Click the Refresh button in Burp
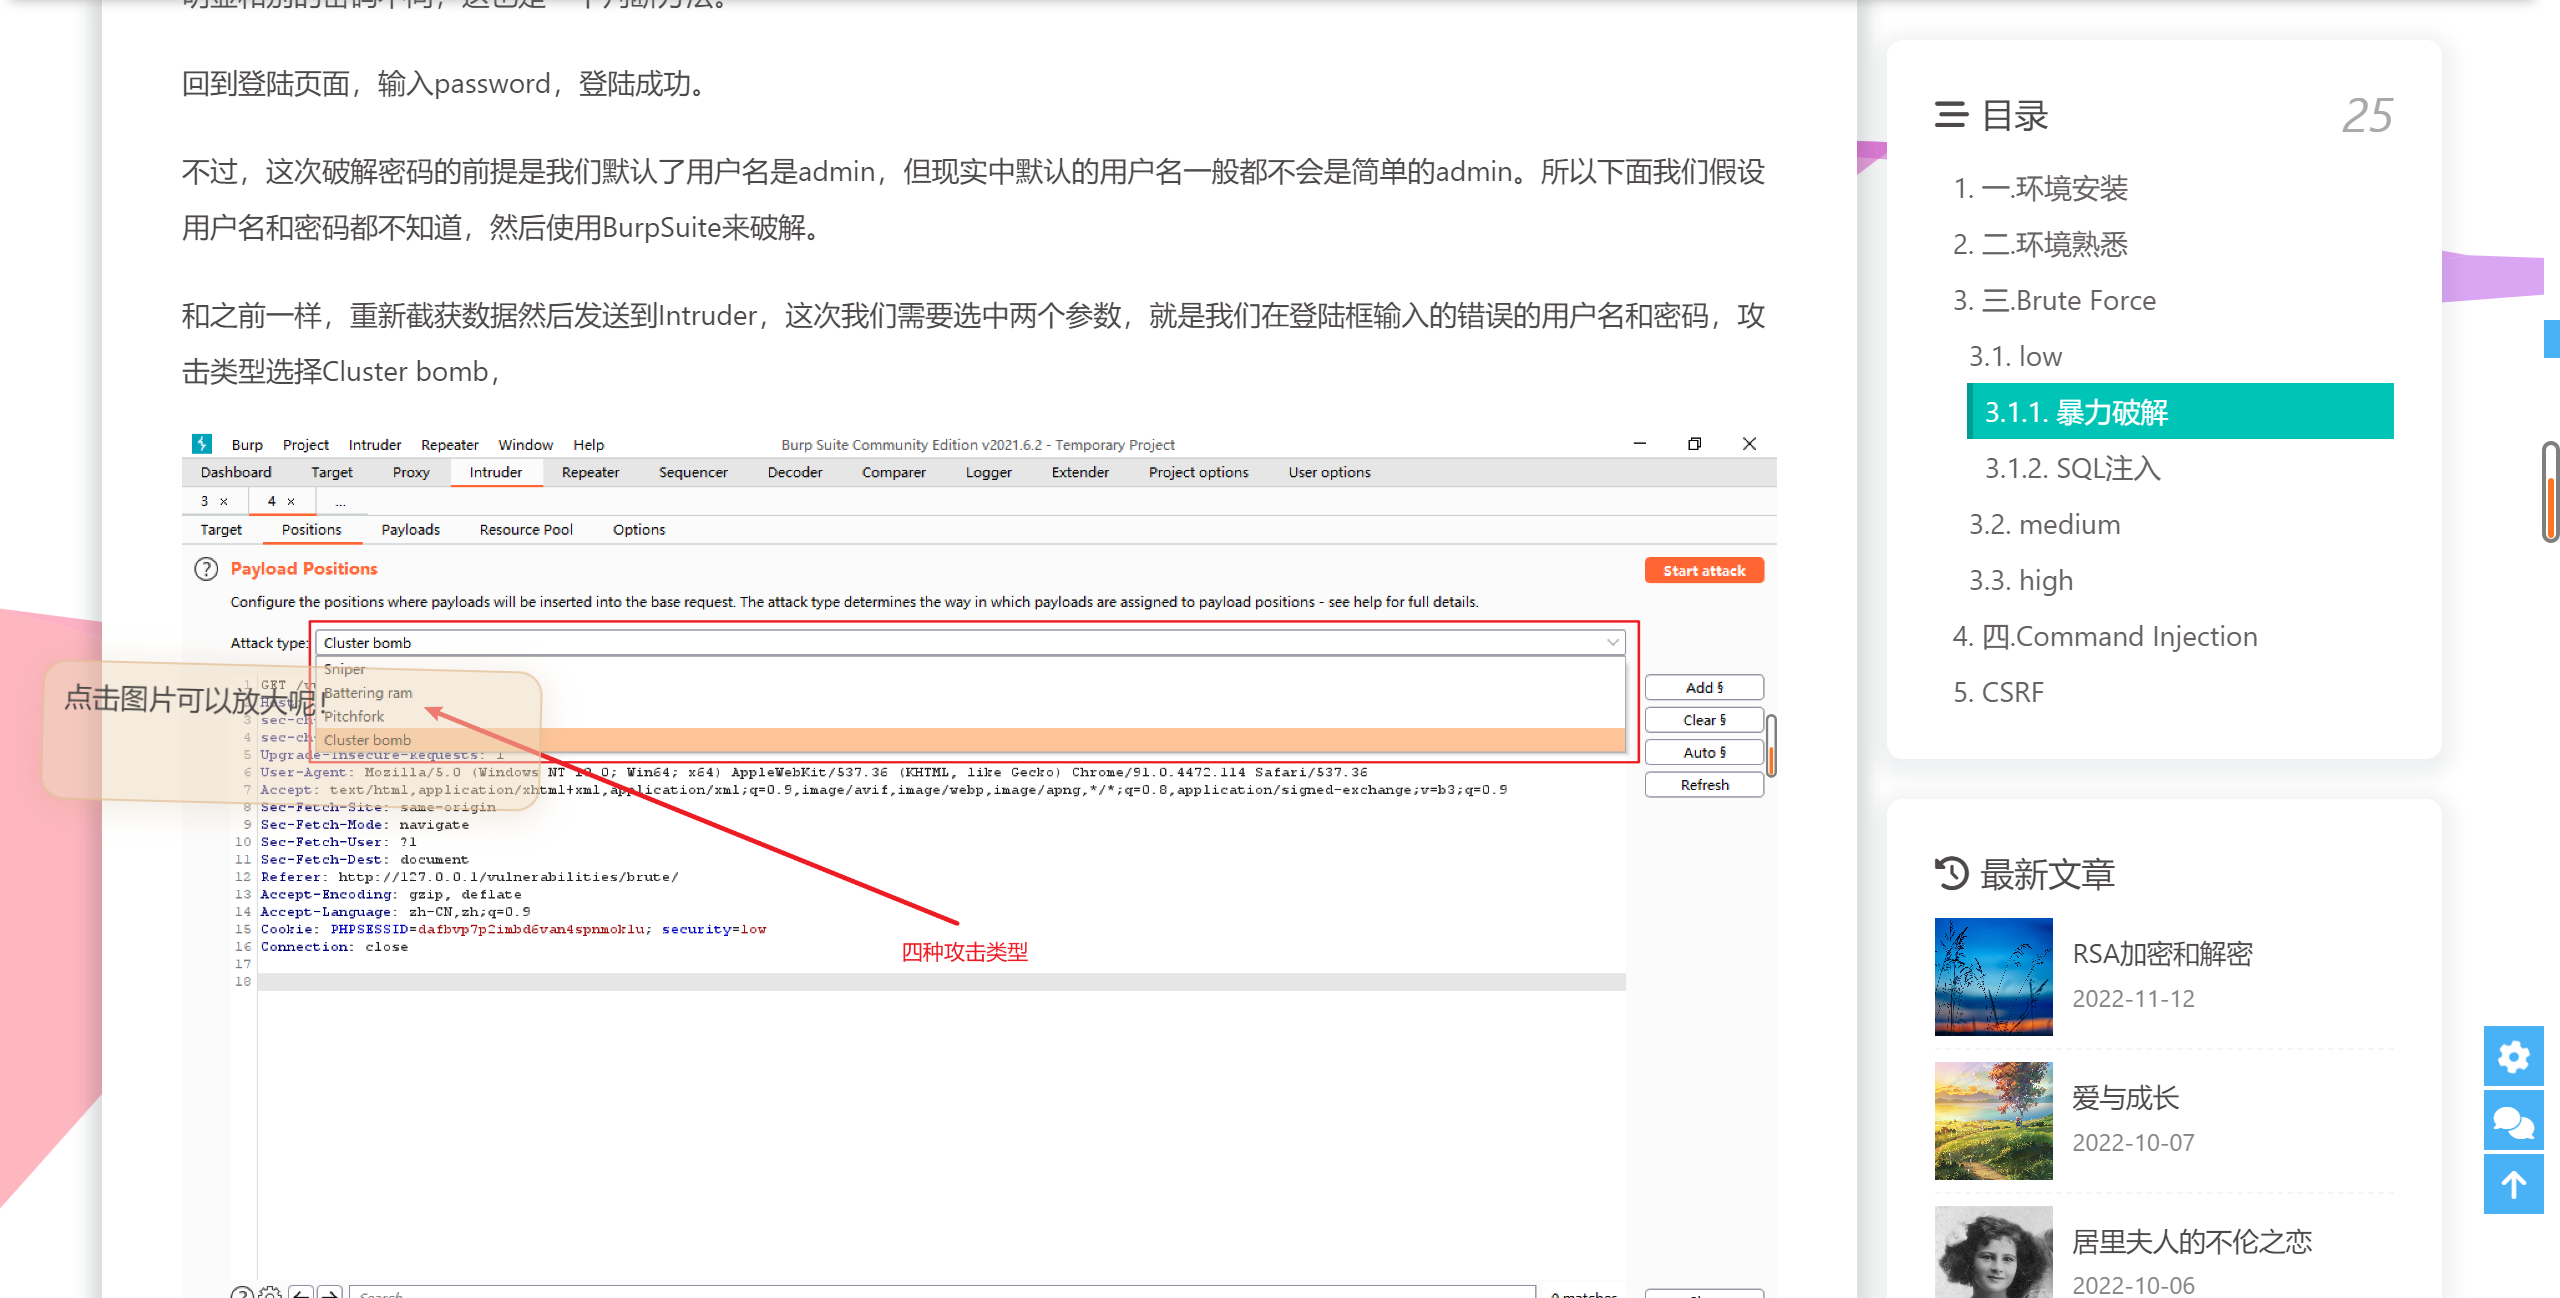2560x1298 pixels. (x=1704, y=785)
